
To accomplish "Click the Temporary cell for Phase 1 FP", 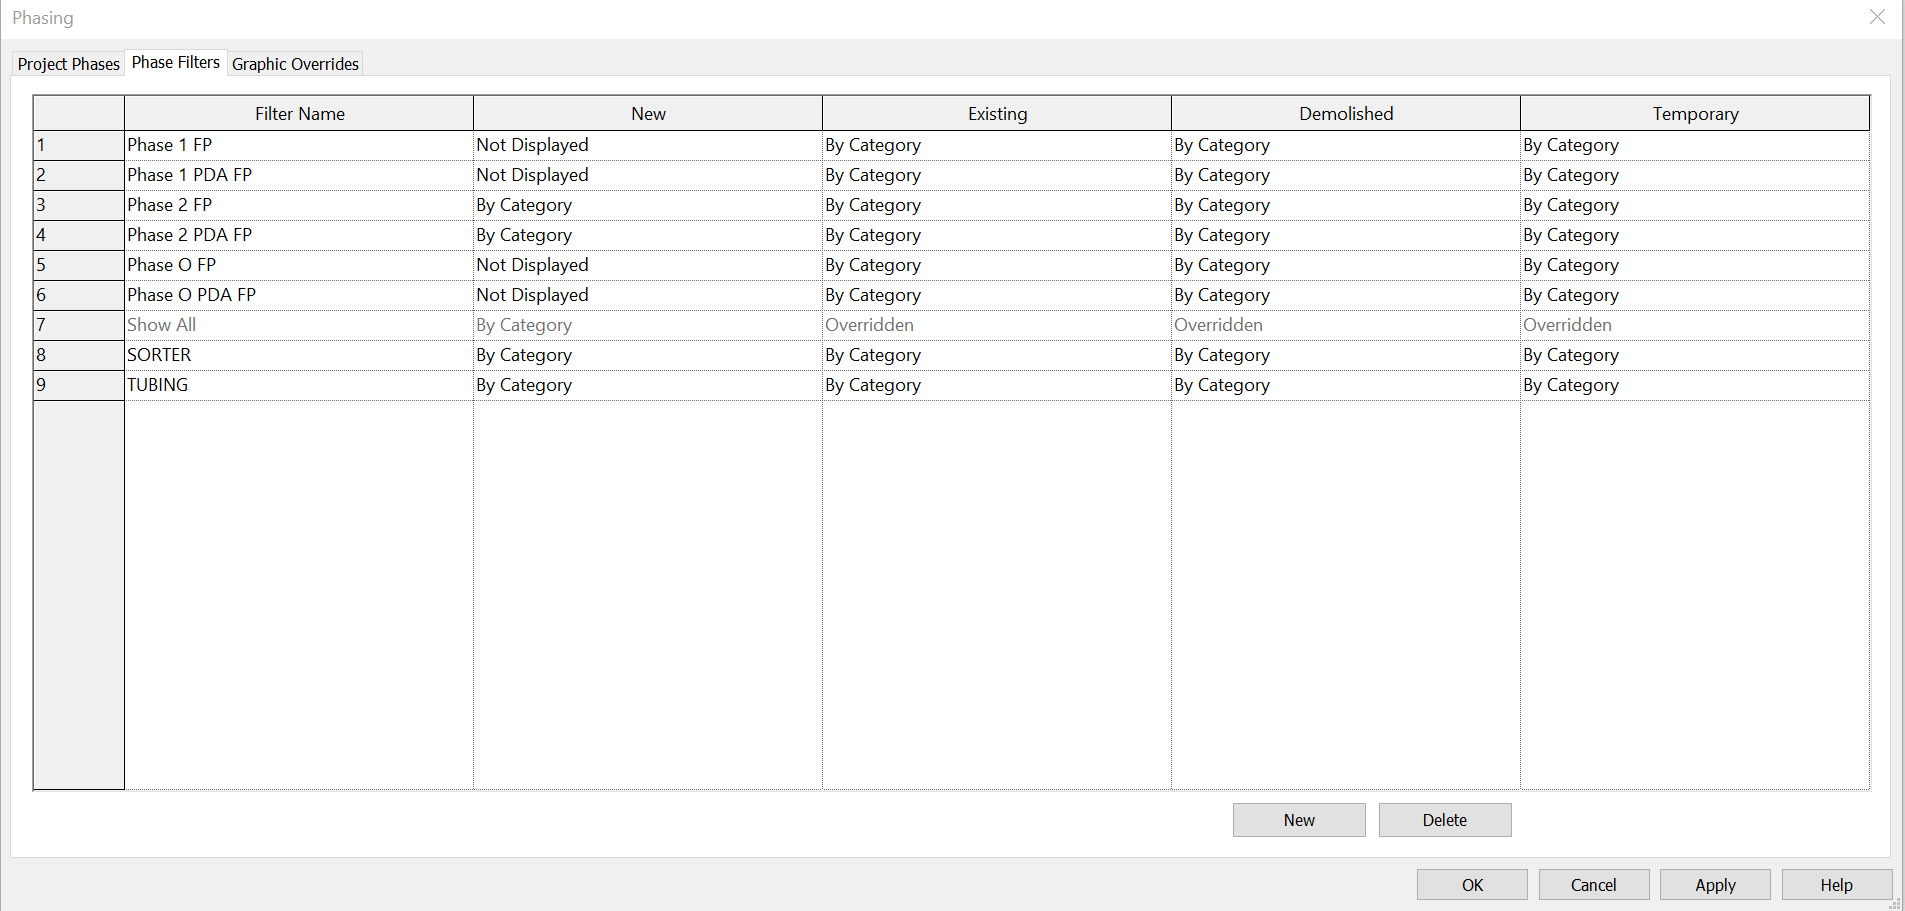I will (1695, 145).
